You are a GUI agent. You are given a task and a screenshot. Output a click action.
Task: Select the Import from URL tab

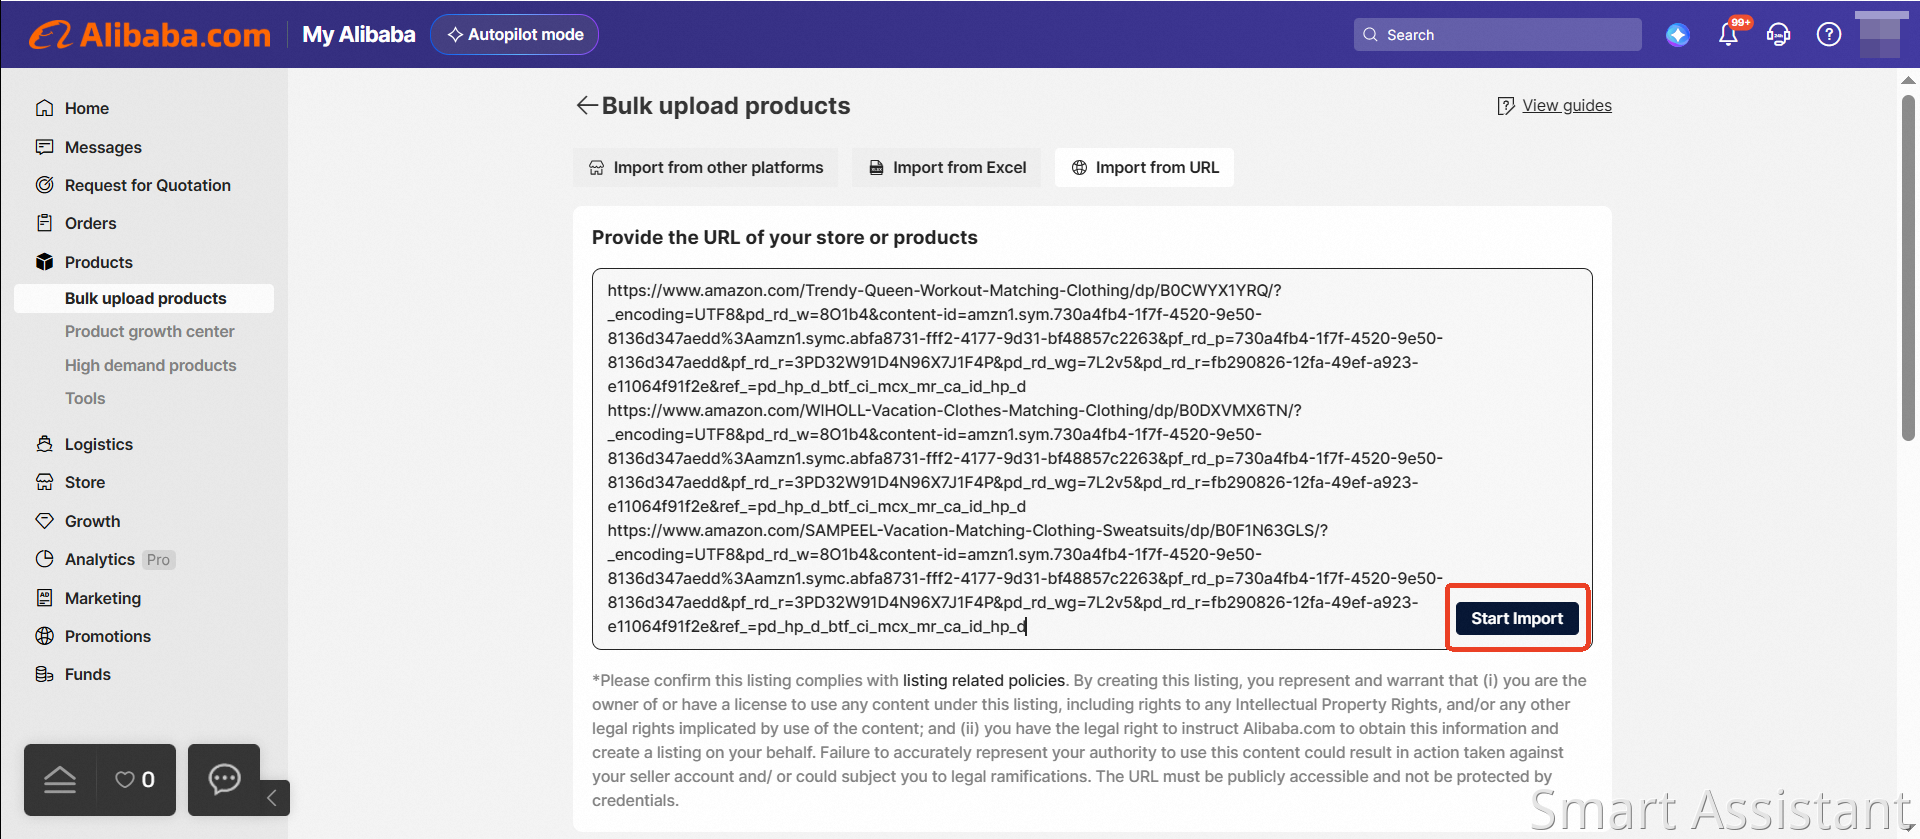click(1144, 168)
